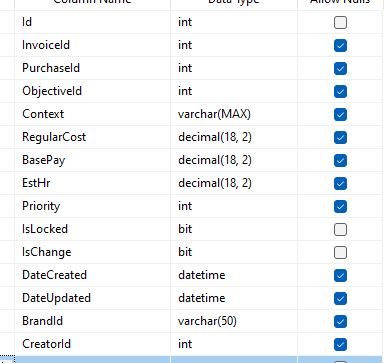
Task: Select row header for Id row
Action: coord(7,22)
